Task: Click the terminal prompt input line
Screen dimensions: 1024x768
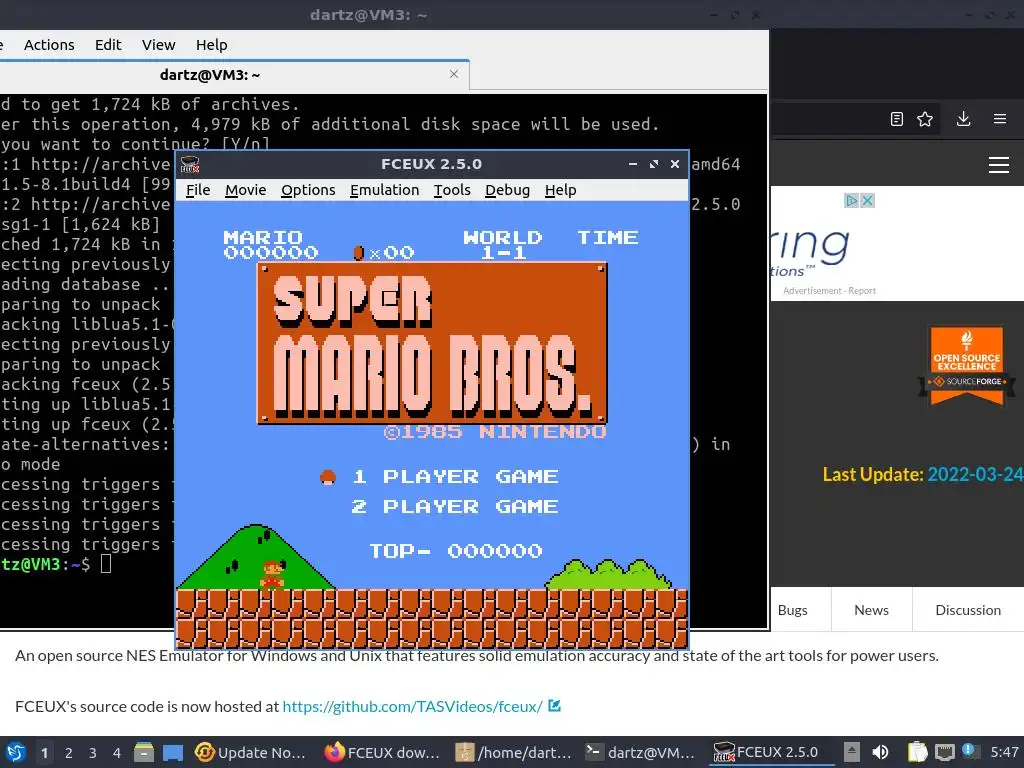Action: click(x=106, y=565)
